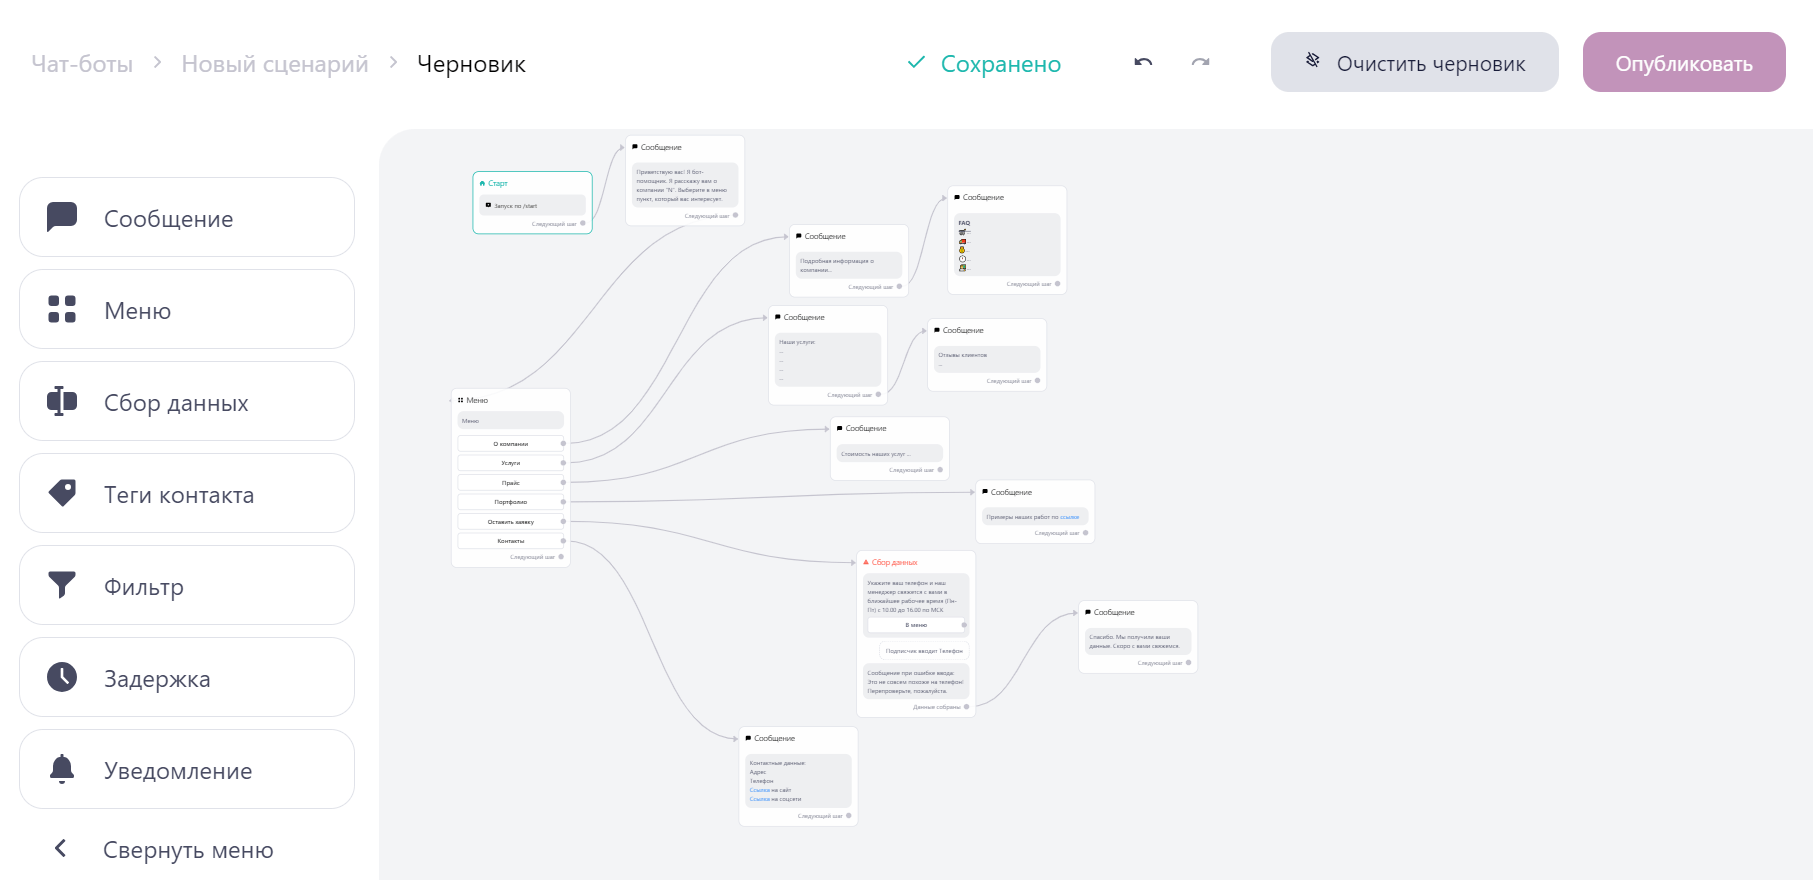The width and height of the screenshot is (1813, 880).
Task: Click Сохранено status text
Action: (x=1001, y=64)
